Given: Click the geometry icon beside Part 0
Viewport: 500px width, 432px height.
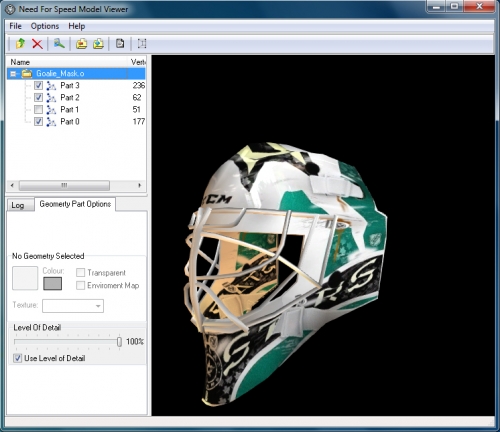Looking at the screenshot, I should 51,122.
